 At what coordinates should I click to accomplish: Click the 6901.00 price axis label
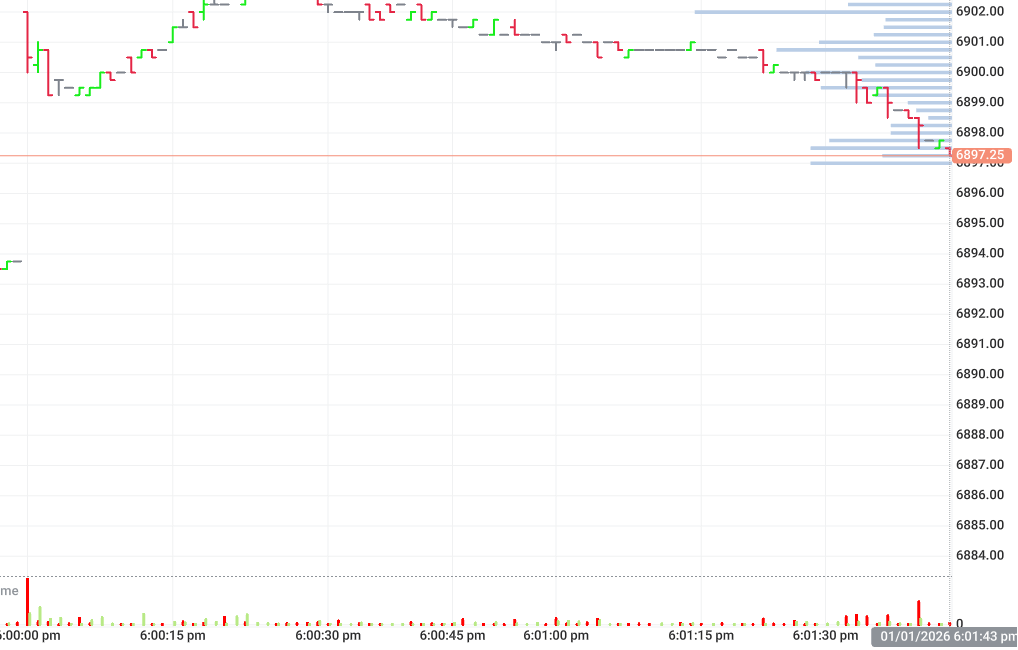pyautogui.click(x=980, y=42)
